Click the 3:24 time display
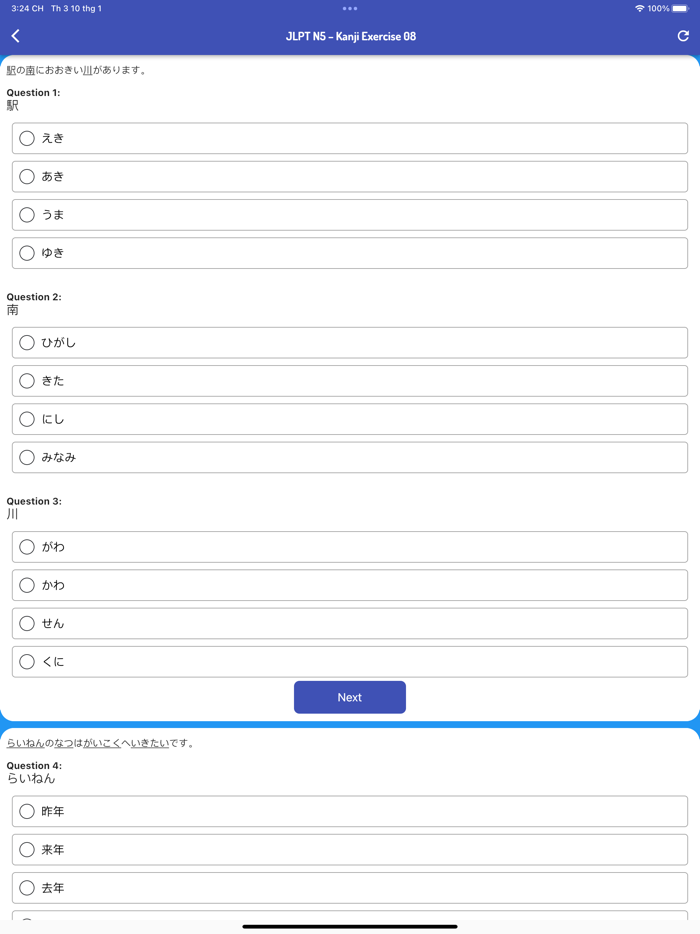 tap(21, 9)
